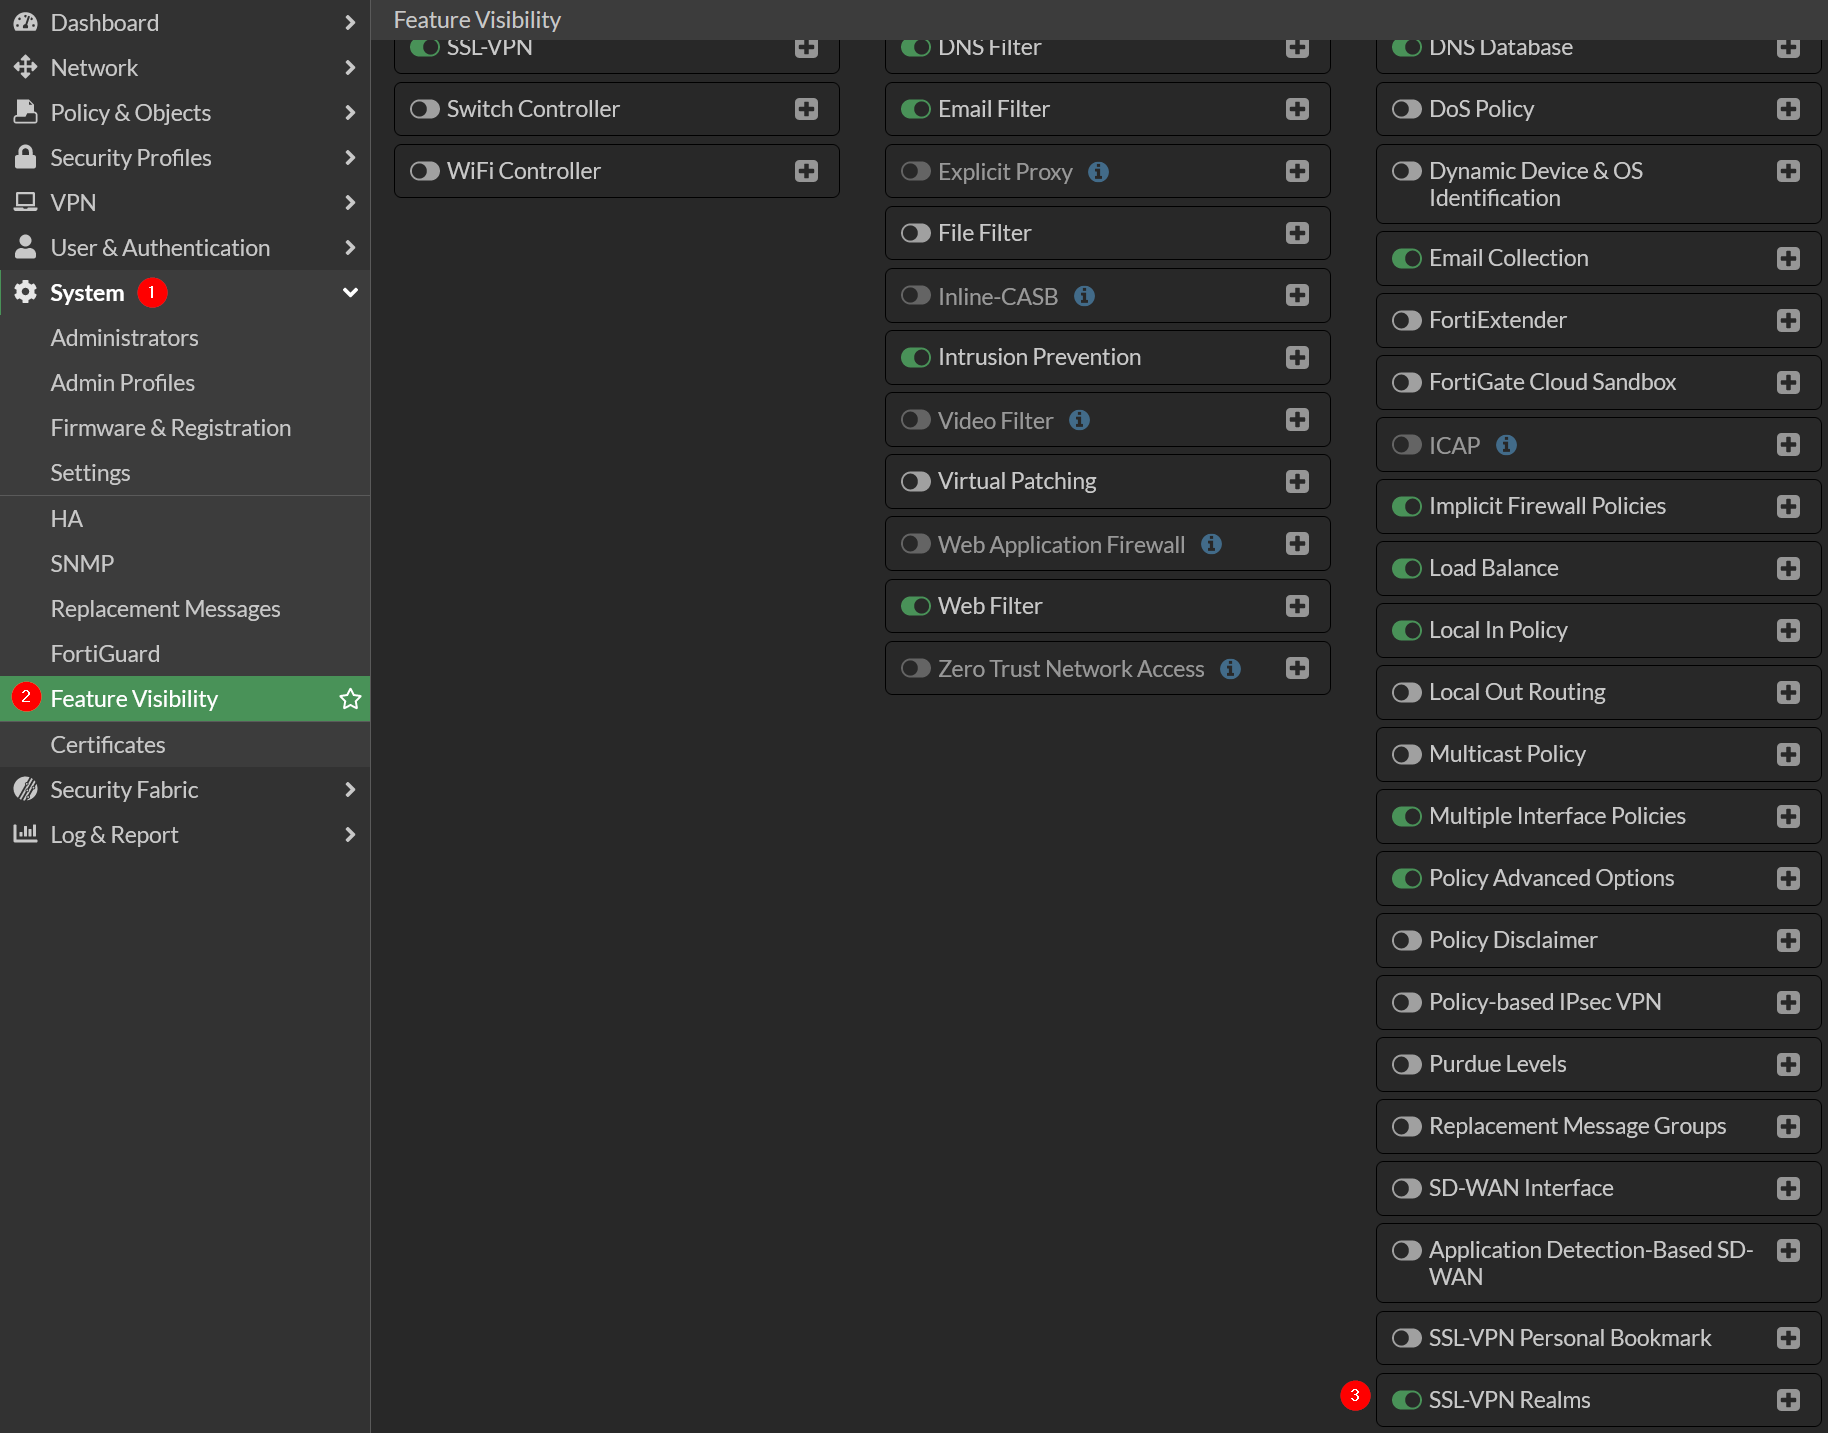Open Firmware & Registration page
1828x1433 pixels.
click(x=171, y=428)
